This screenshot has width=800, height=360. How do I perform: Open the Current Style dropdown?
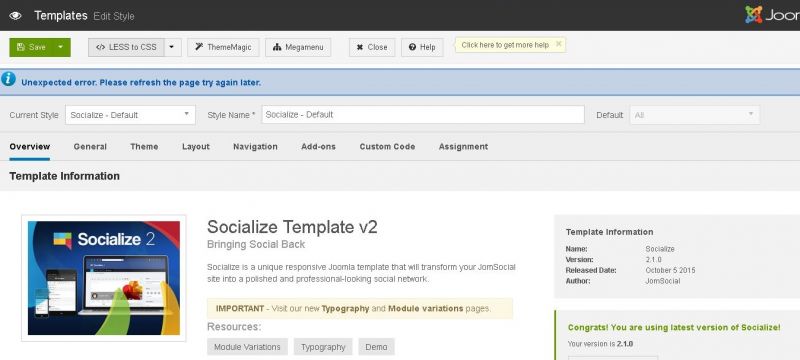tap(130, 115)
